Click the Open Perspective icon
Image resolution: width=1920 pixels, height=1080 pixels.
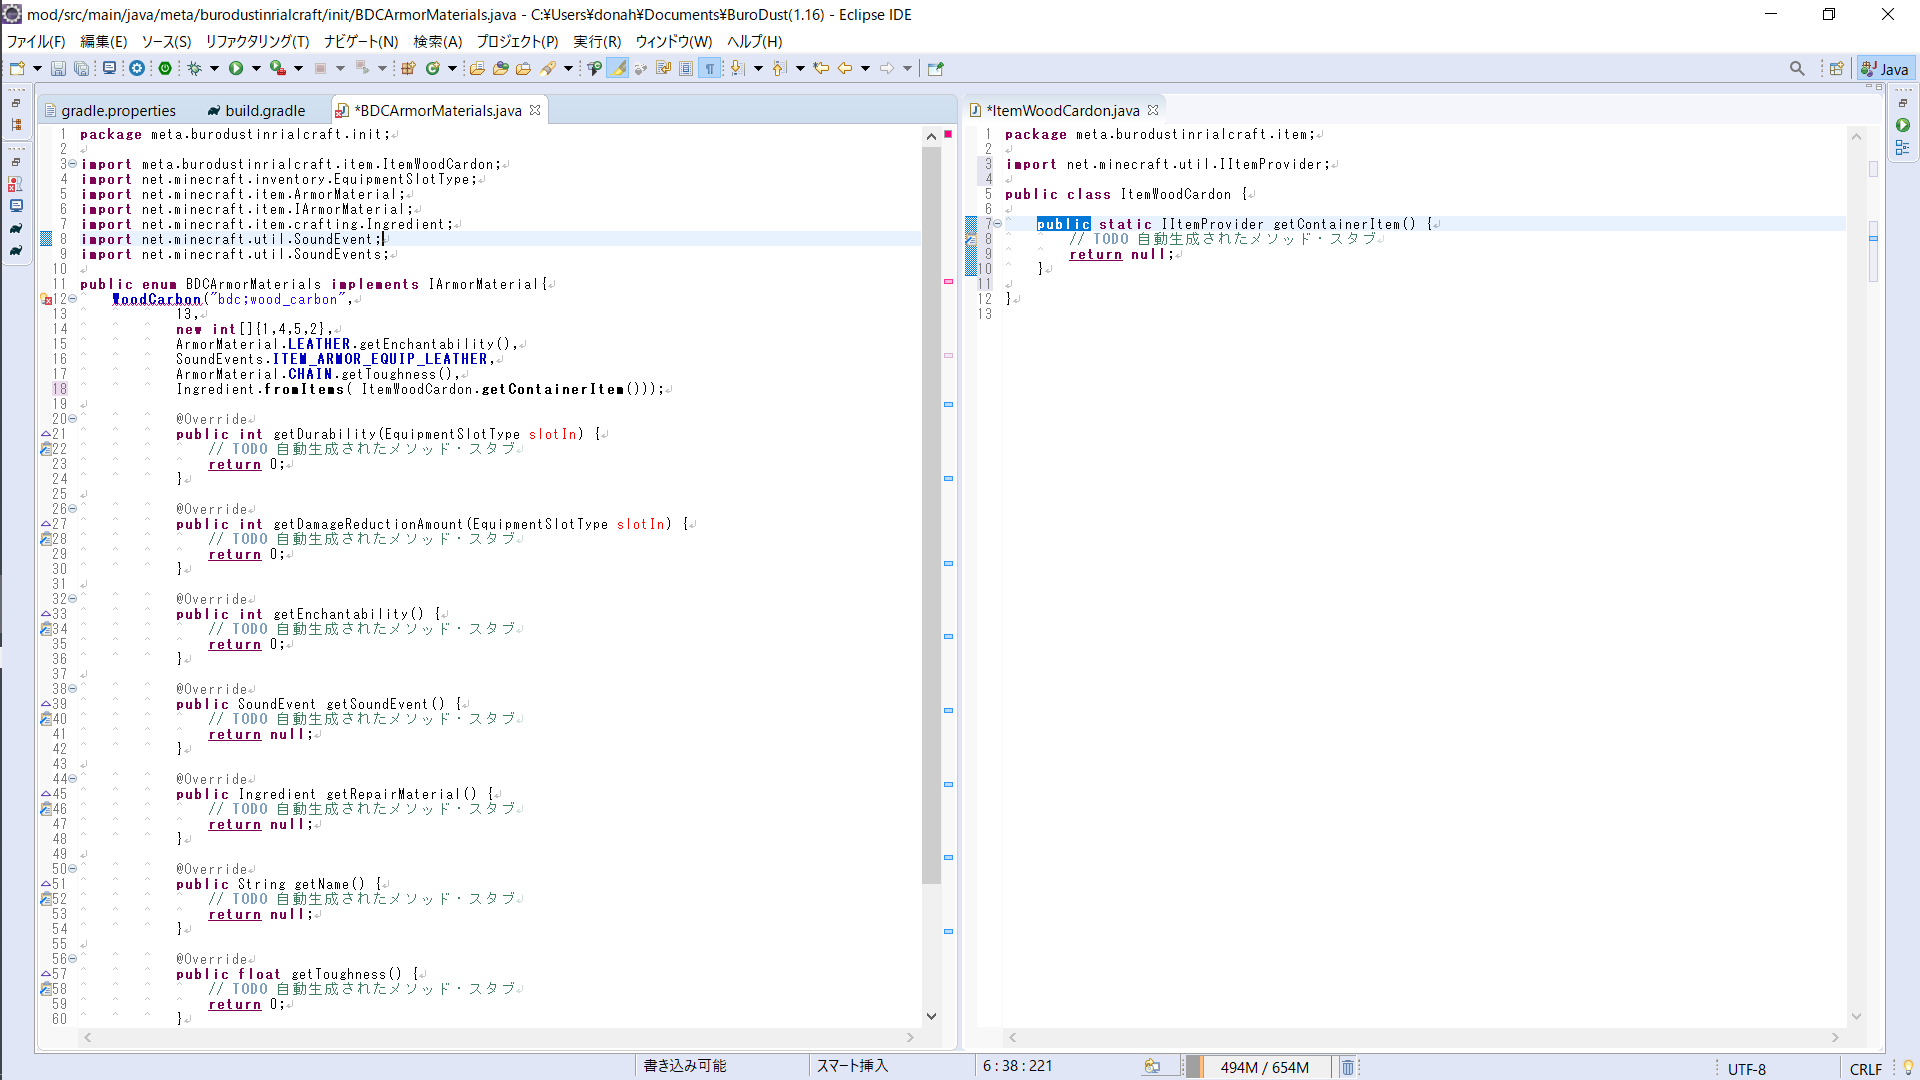click(1836, 68)
